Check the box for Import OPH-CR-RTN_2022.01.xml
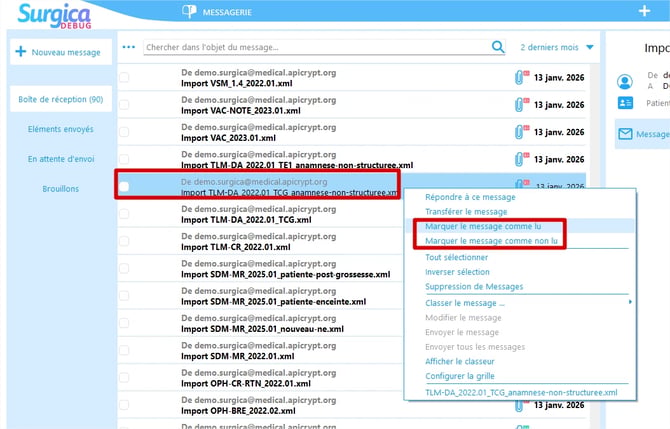Image resolution: width=670 pixels, height=429 pixels. click(x=124, y=378)
